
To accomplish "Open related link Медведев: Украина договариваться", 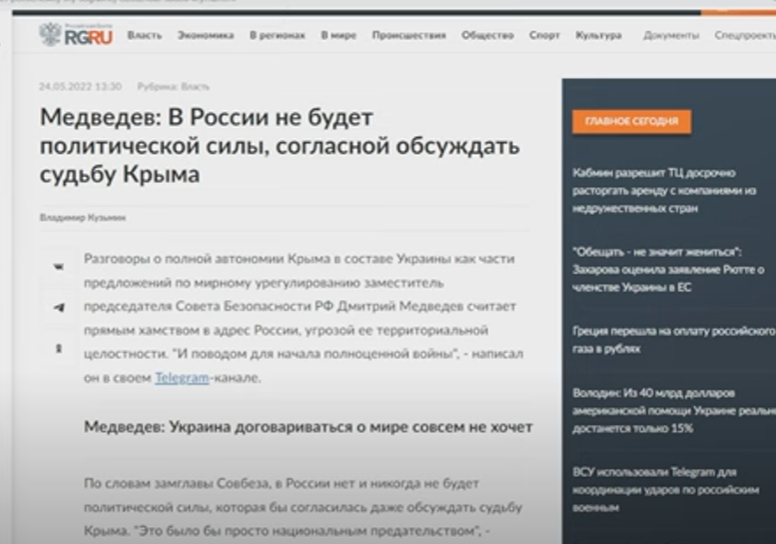I will [x=308, y=427].
